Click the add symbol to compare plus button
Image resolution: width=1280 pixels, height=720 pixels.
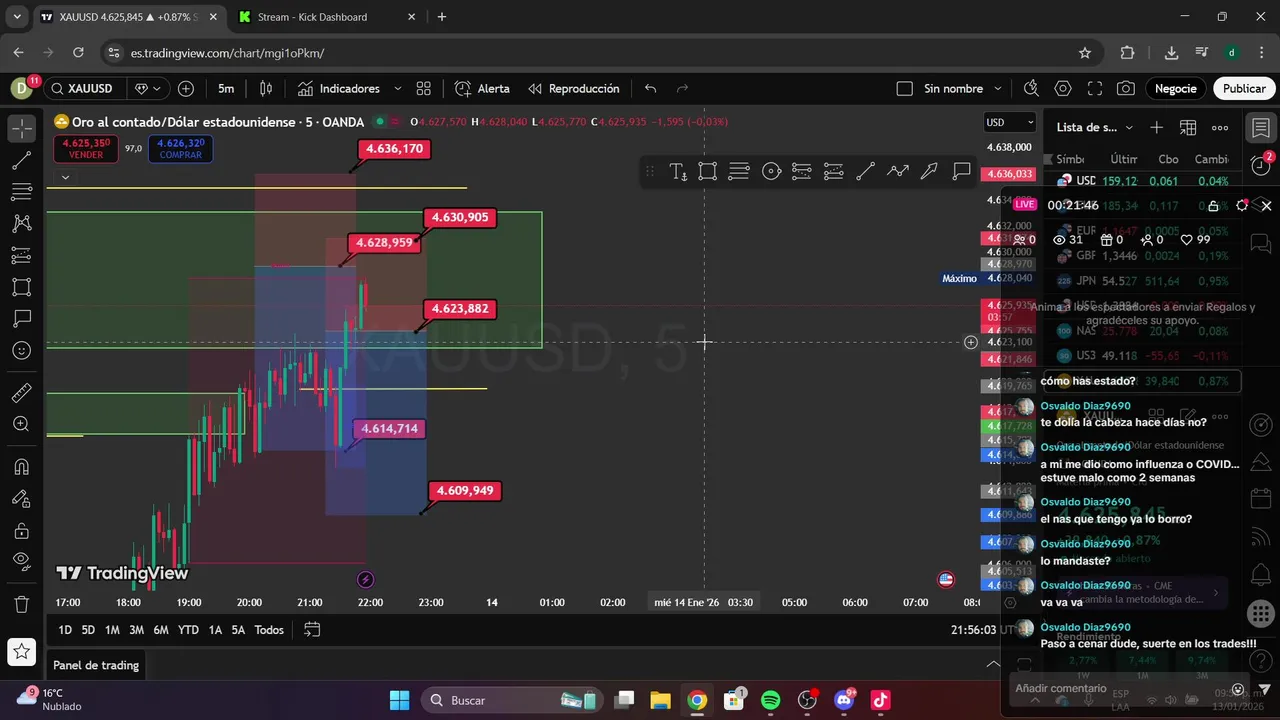point(186,88)
